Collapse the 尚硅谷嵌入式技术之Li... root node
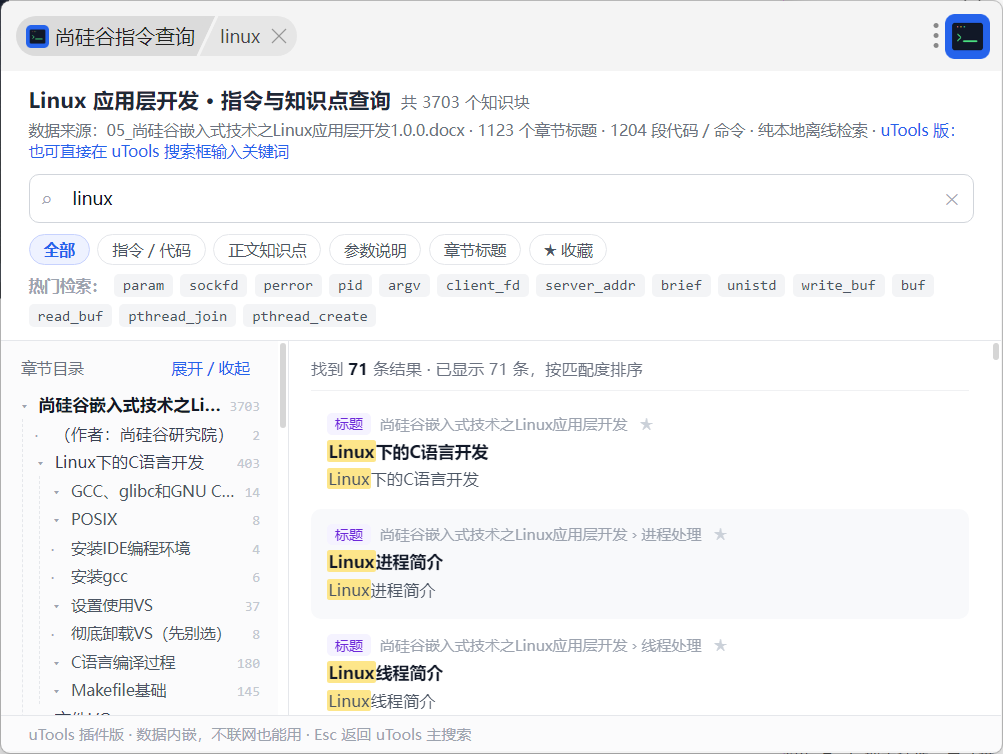The height and width of the screenshot is (754, 1003). tap(24, 406)
